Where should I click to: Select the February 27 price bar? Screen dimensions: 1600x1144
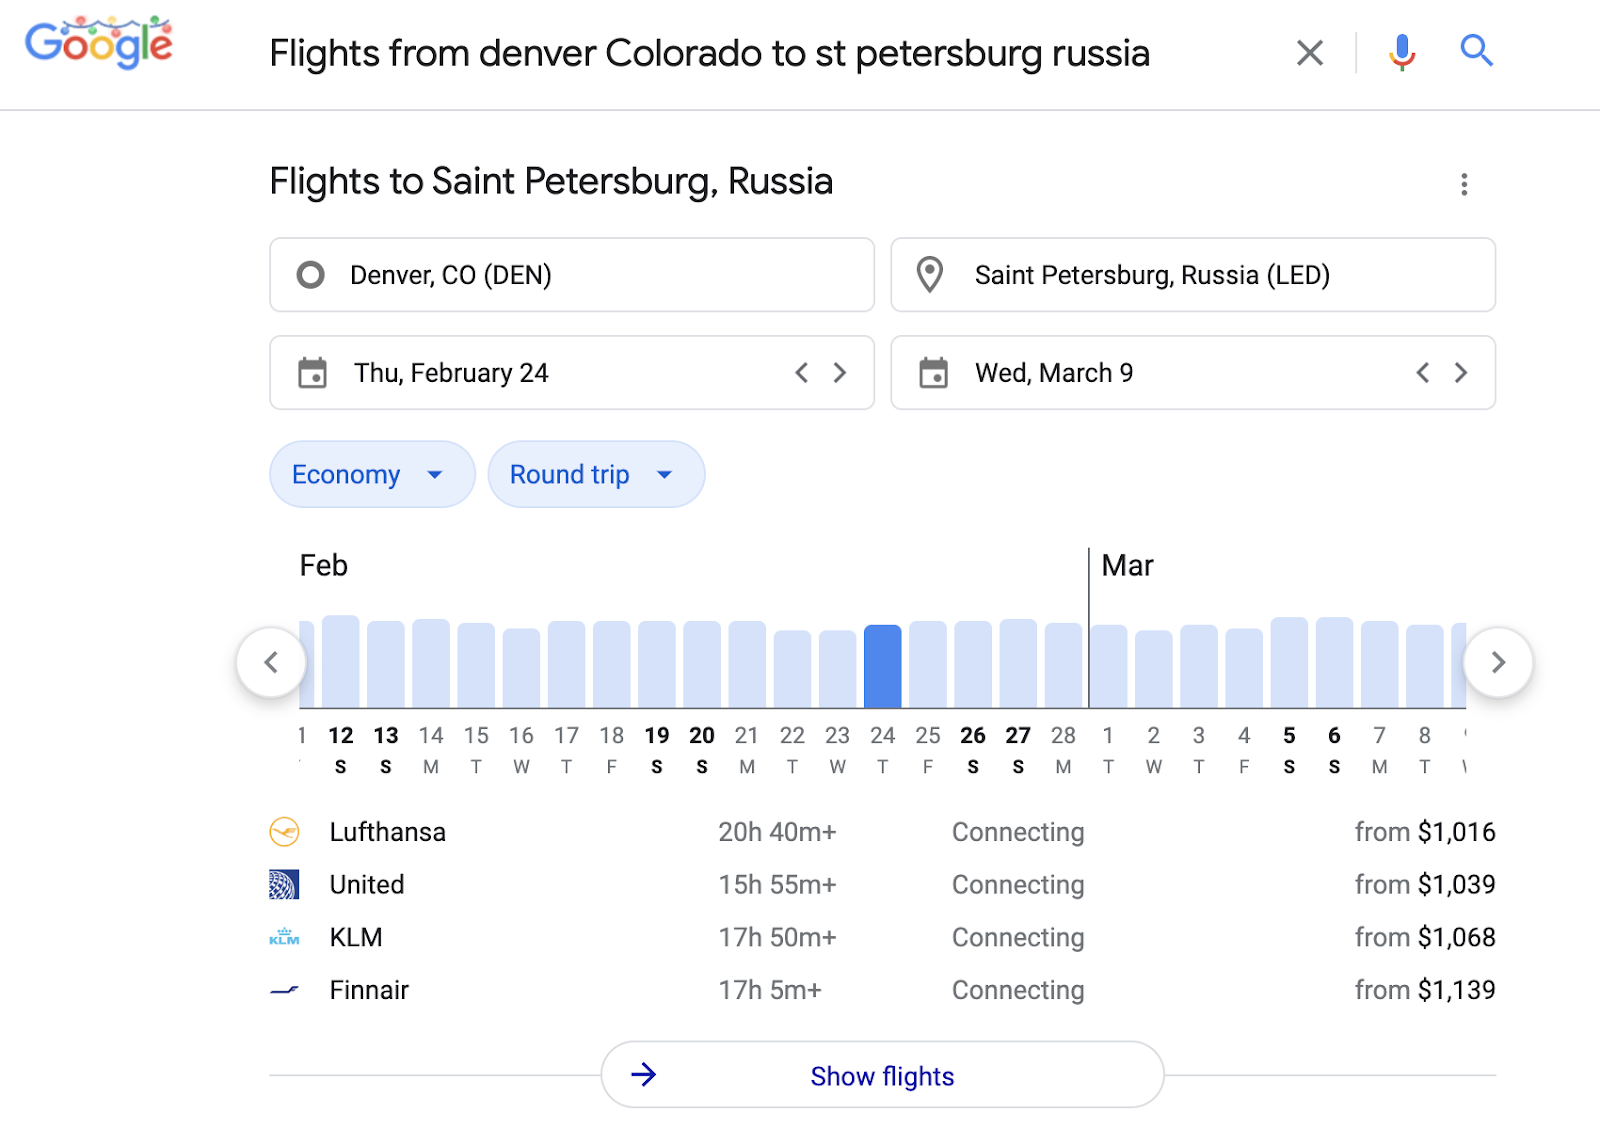coord(1018,663)
